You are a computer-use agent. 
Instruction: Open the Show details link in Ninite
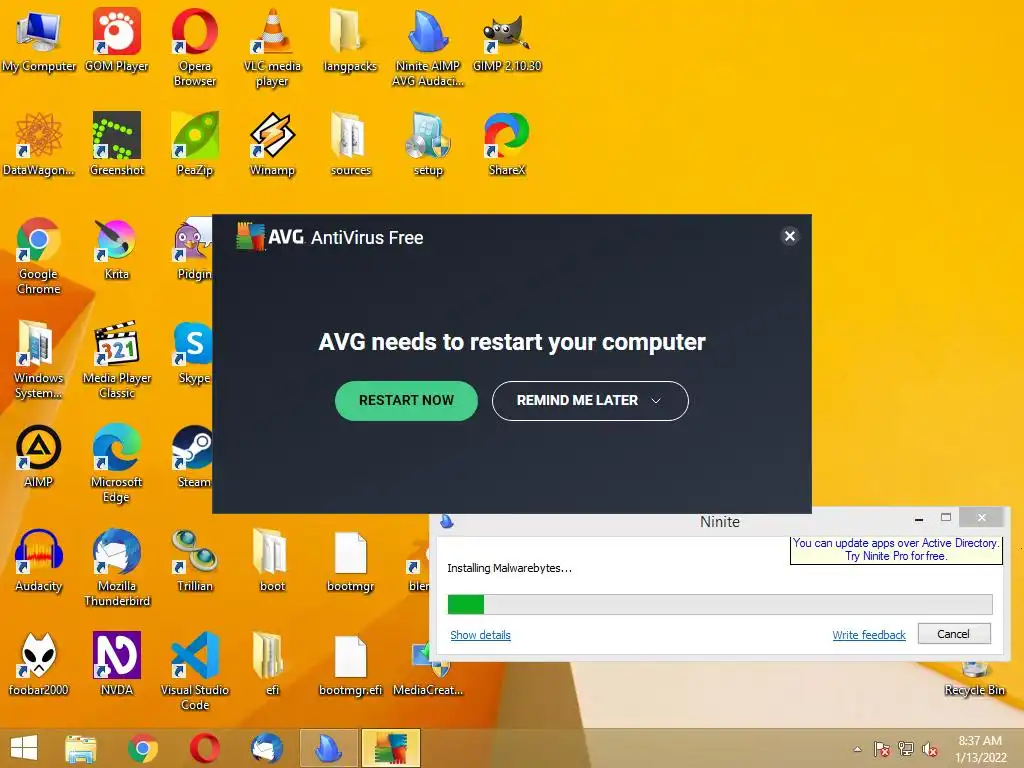[480, 635]
